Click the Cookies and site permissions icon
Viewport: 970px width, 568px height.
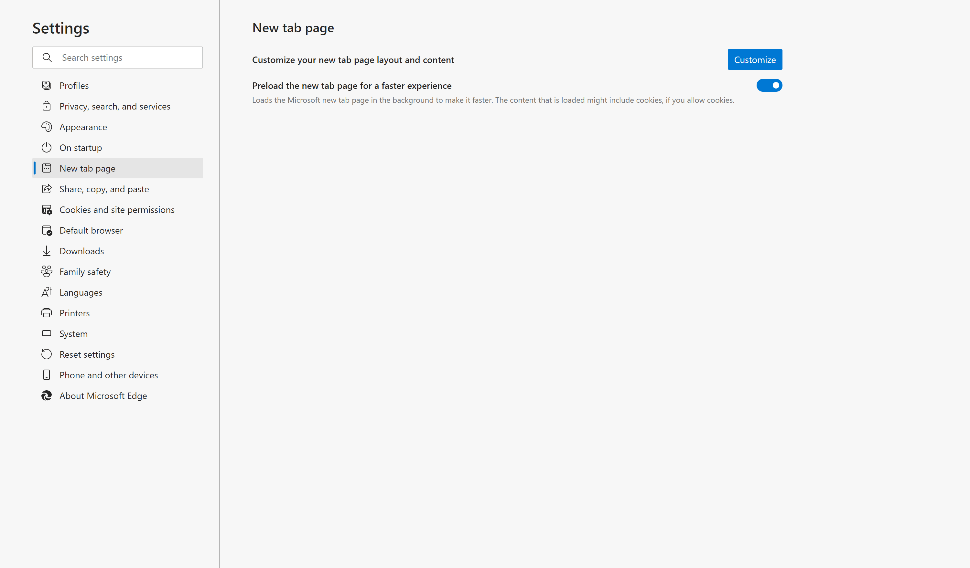pos(46,210)
